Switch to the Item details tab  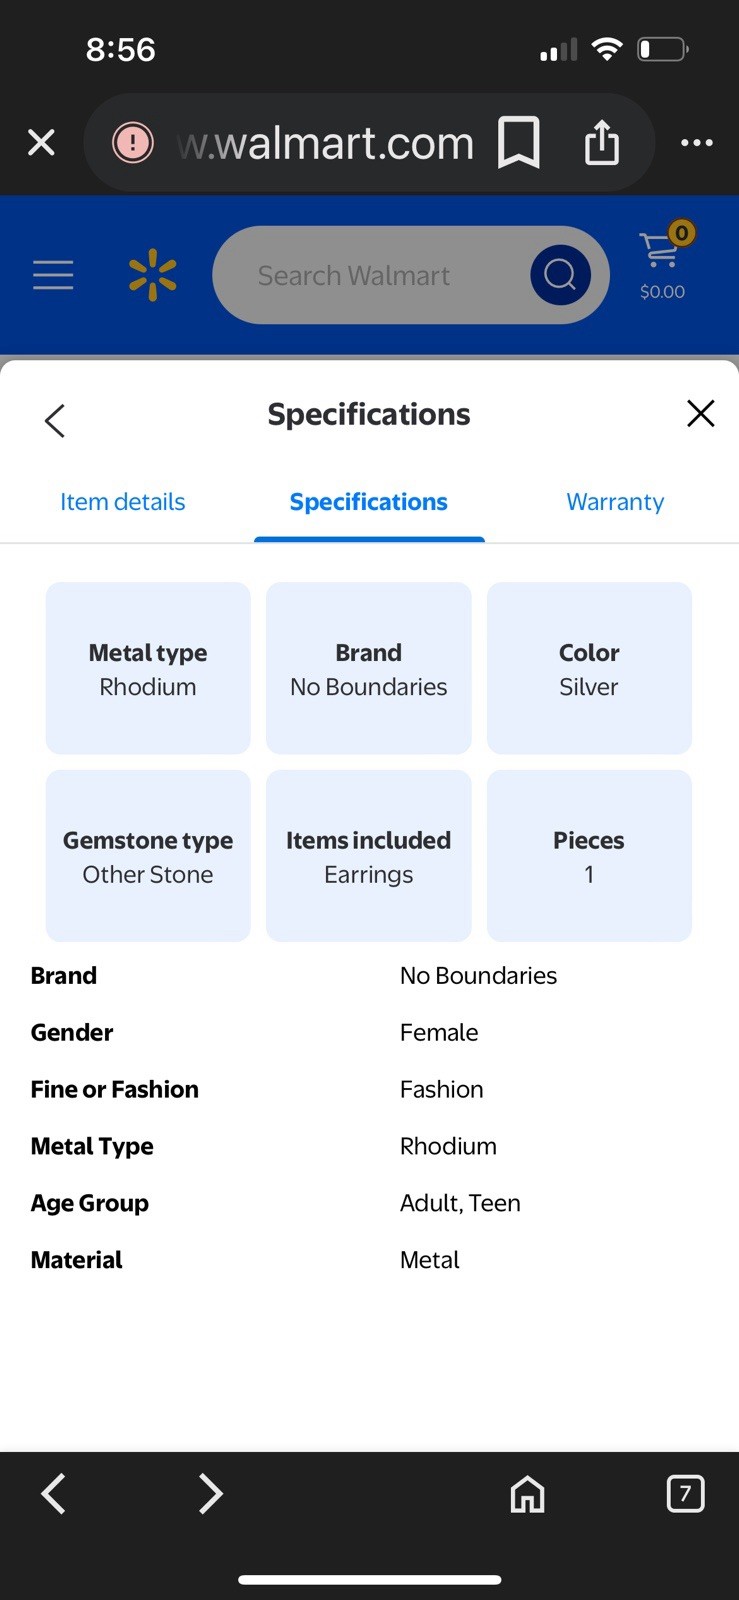coord(123,502)
